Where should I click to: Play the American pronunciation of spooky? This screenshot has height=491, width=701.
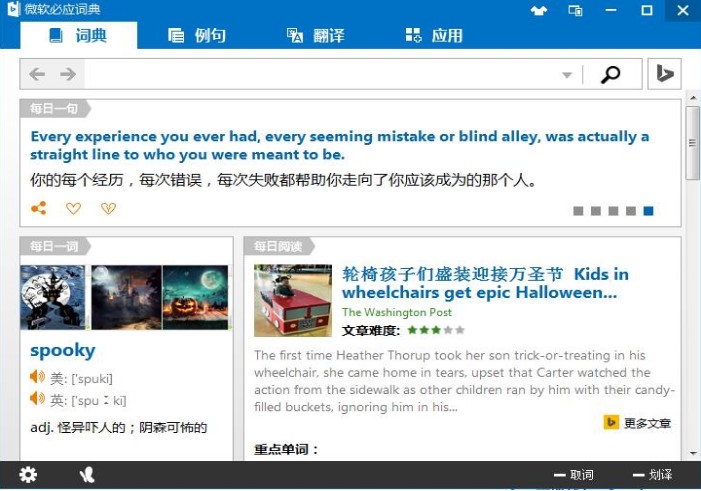(38, 377)
